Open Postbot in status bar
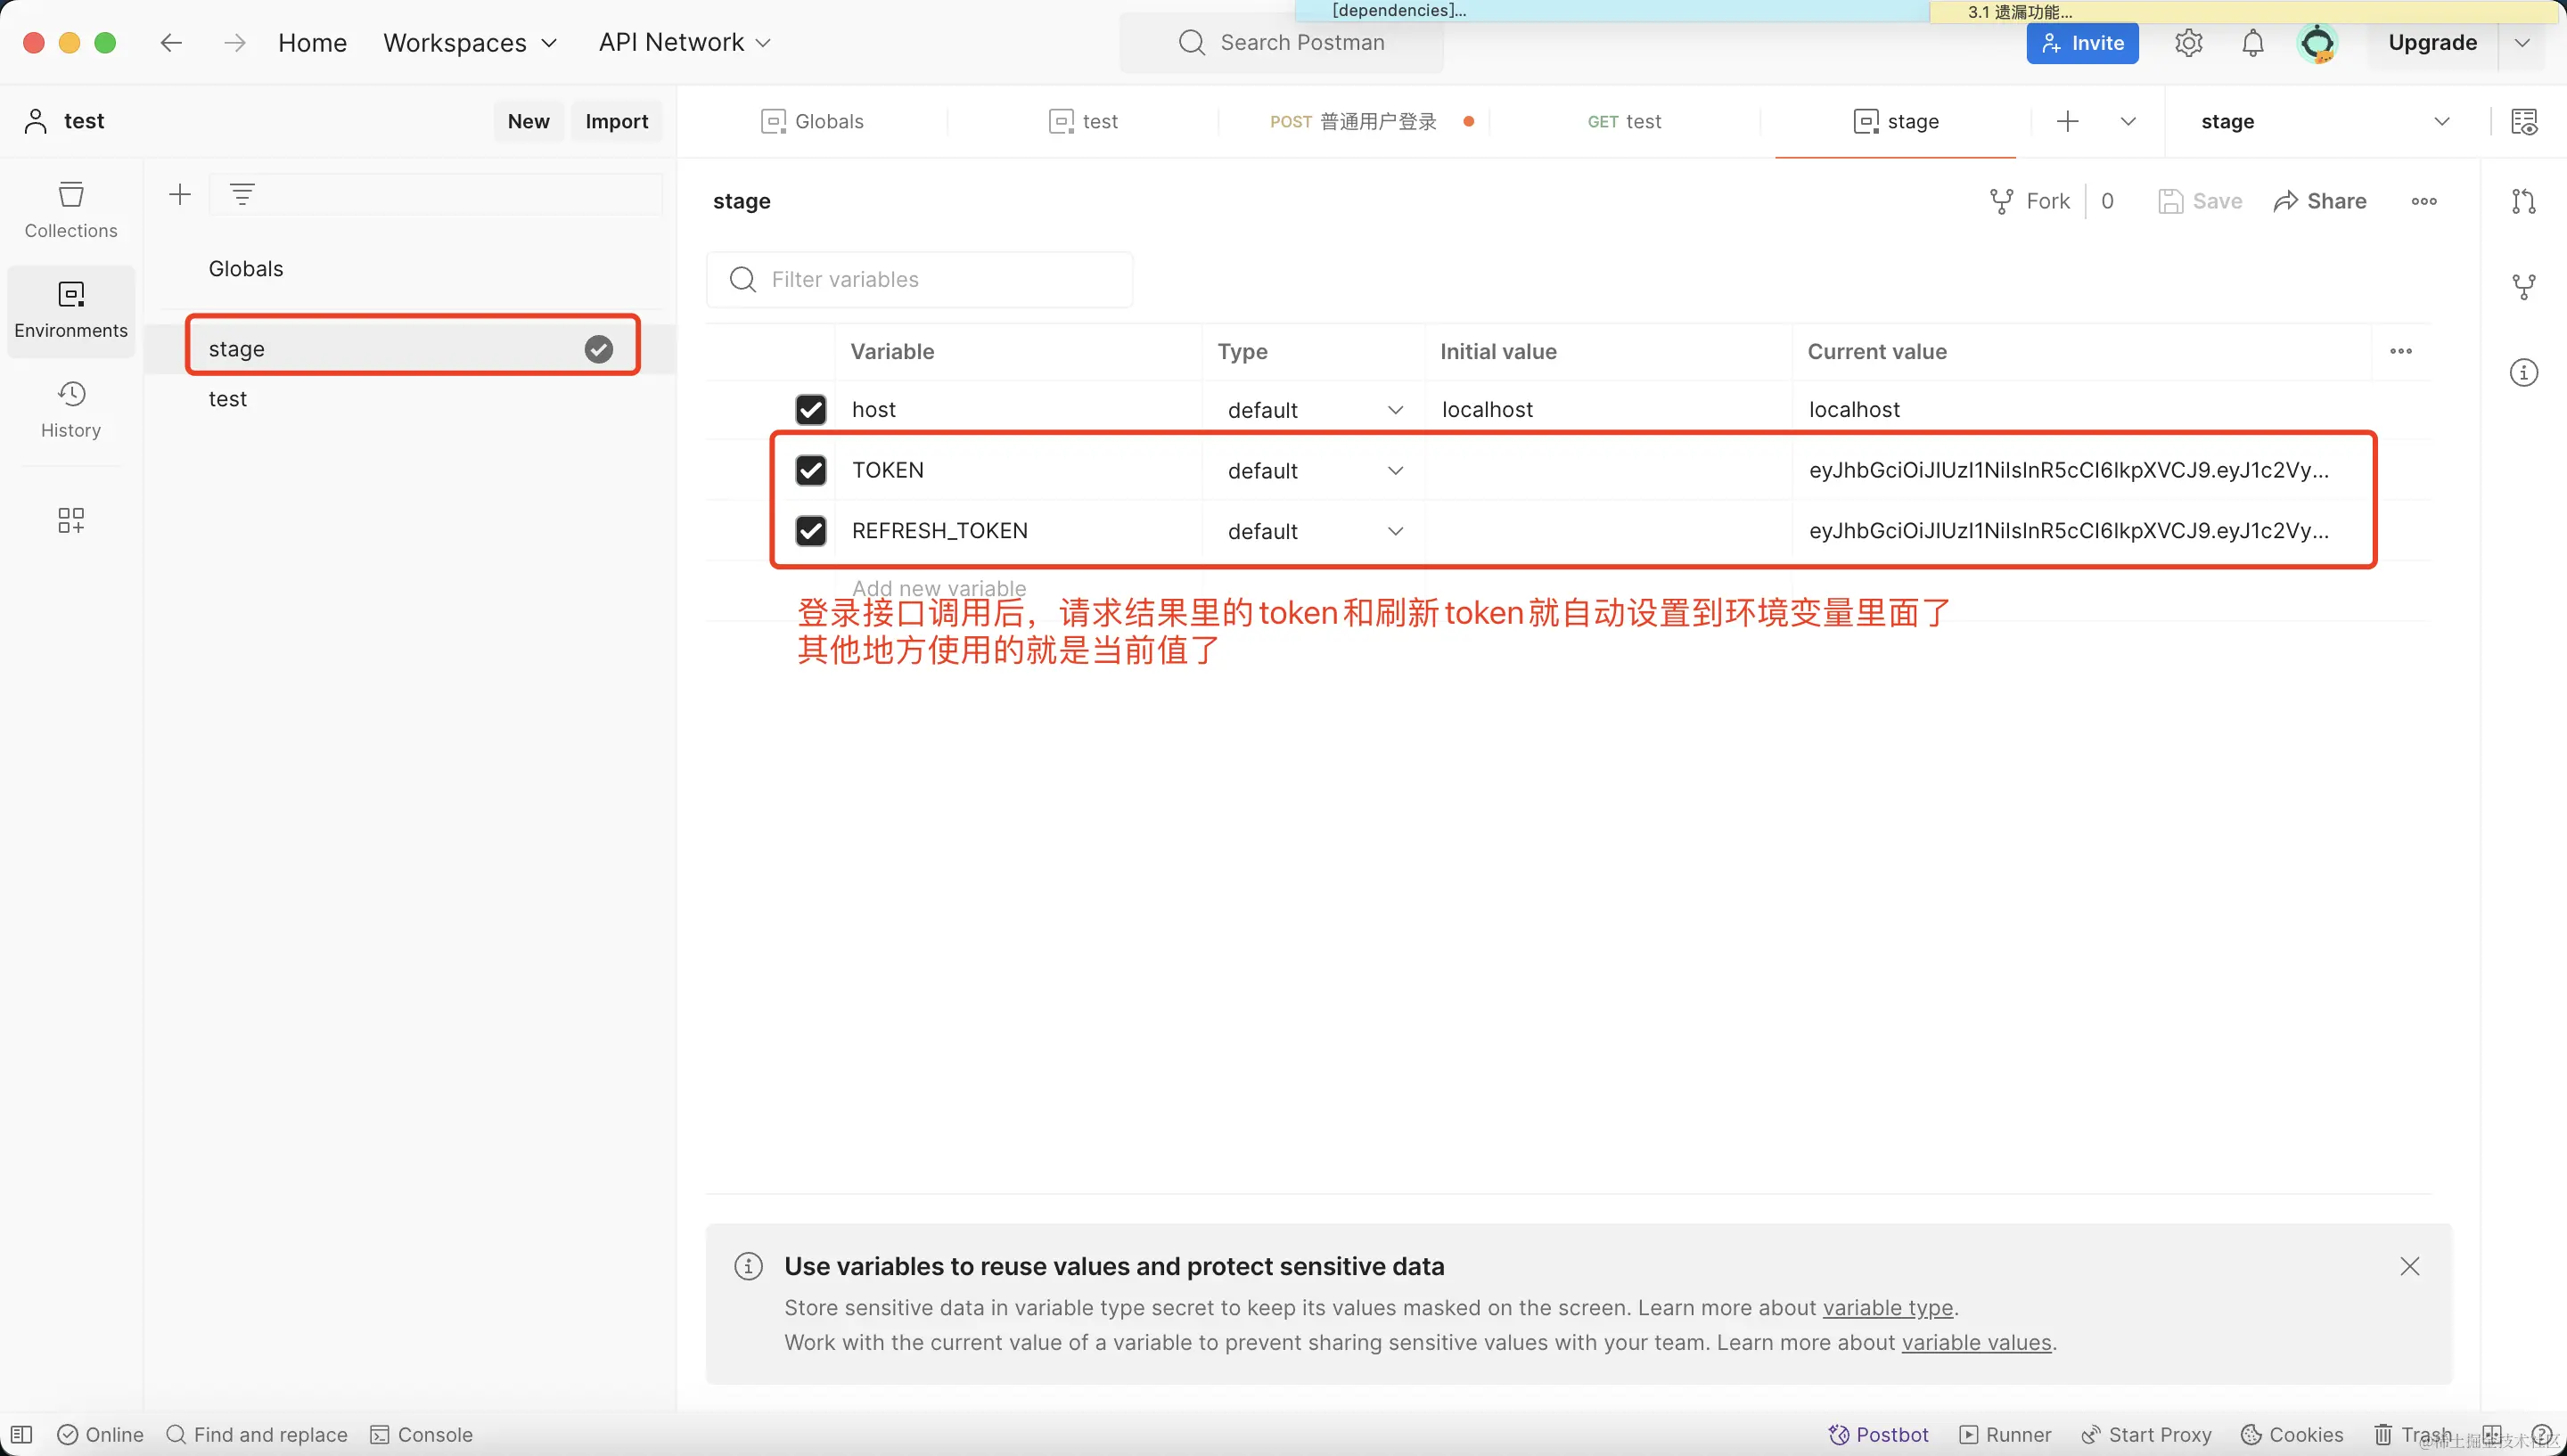The width and height of the screenshot is (2567, 1456). tap(1878, 1434)
